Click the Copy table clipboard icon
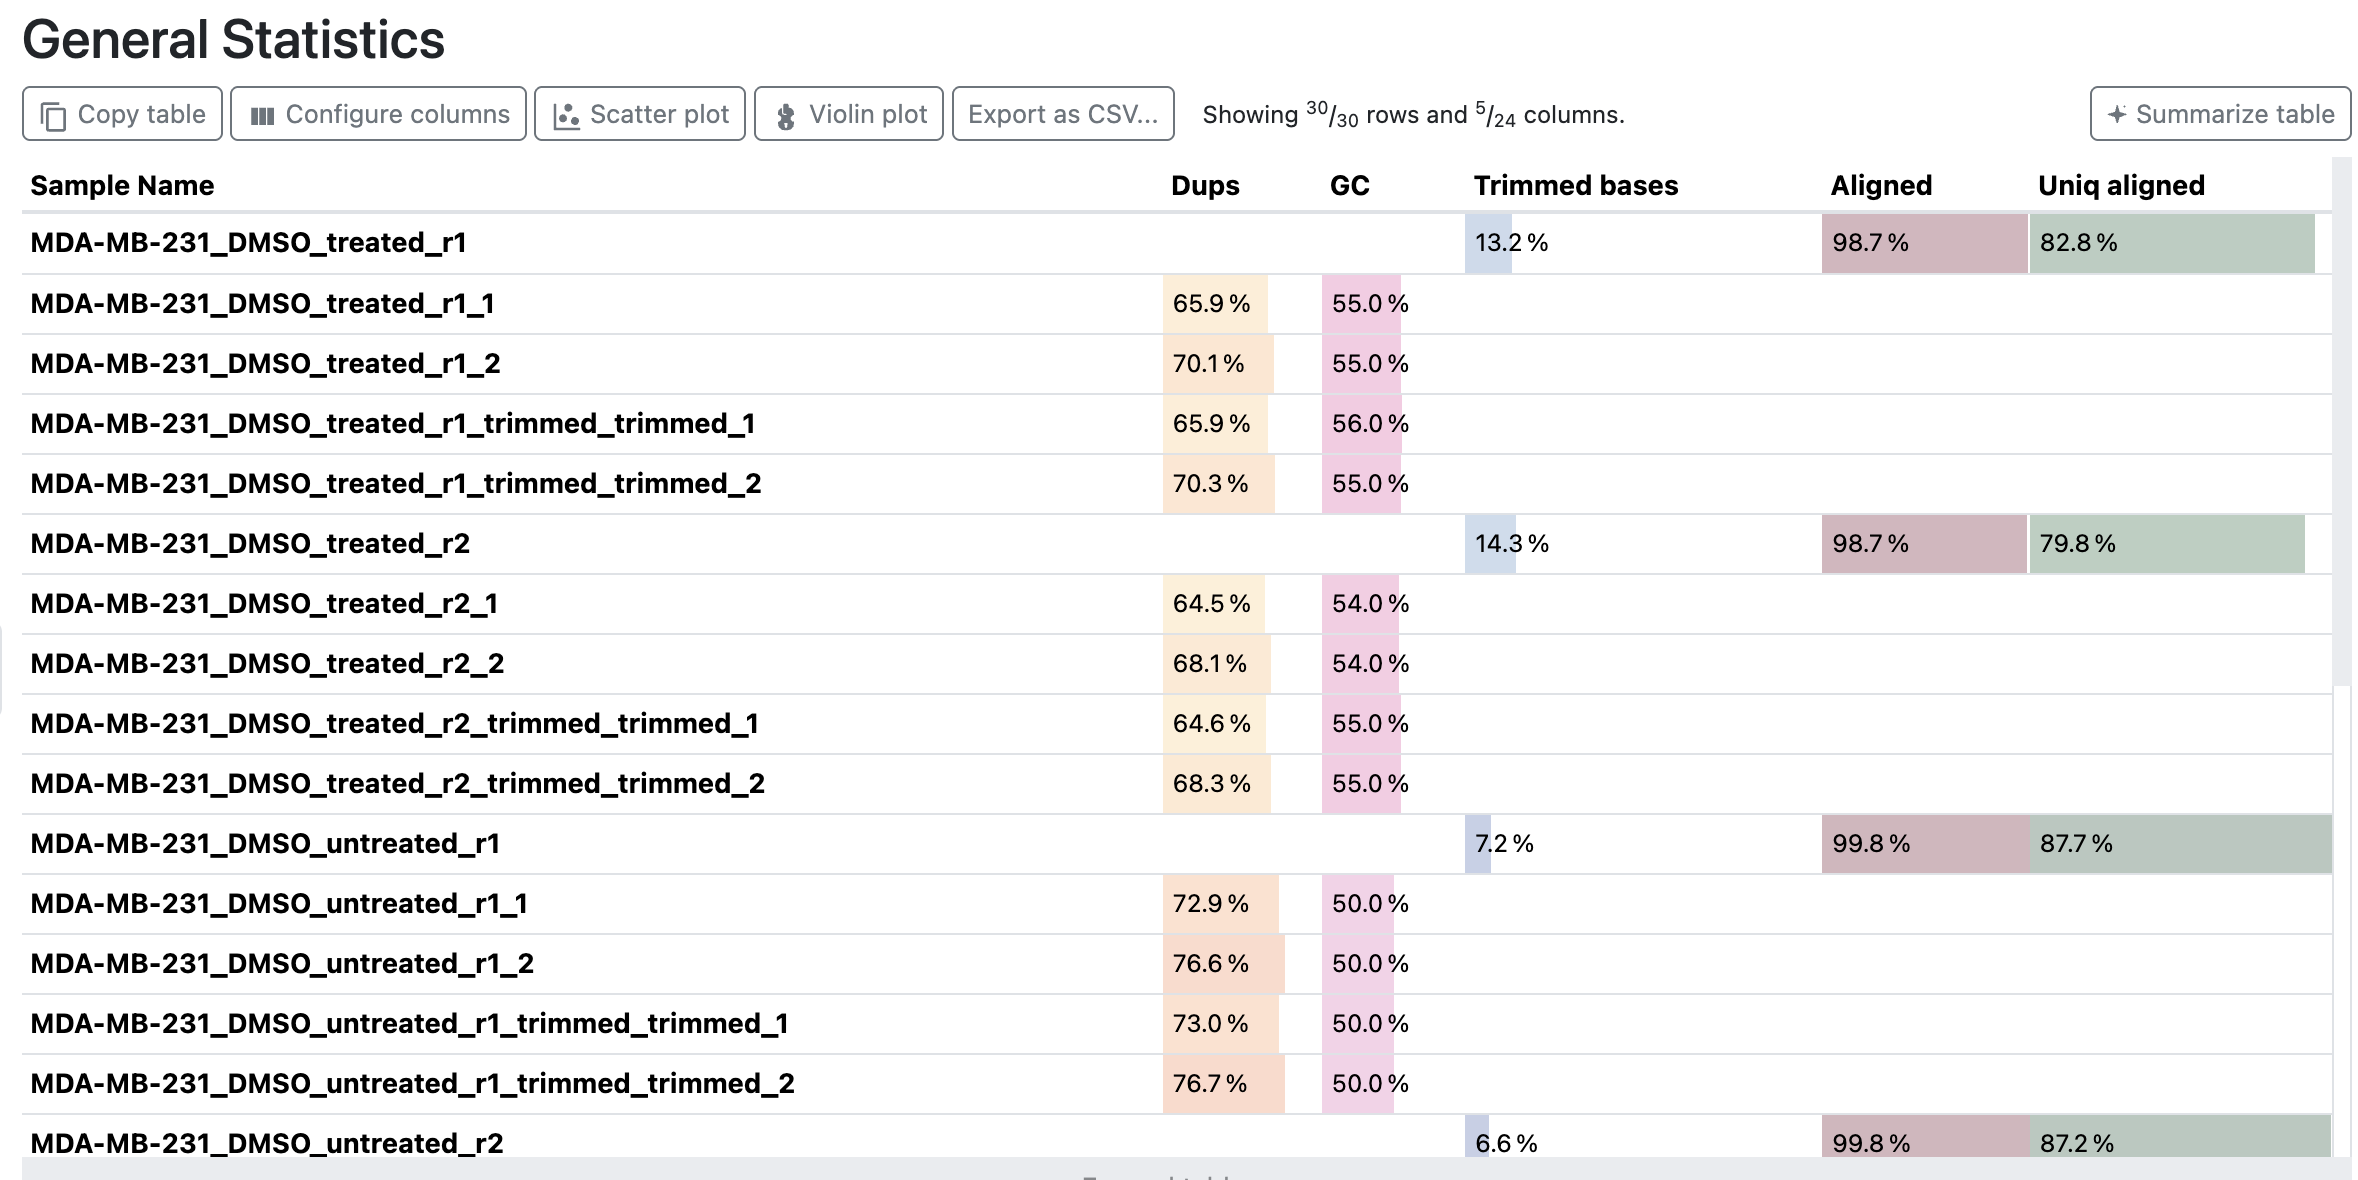The width and height of the screenshot is (2358, 1180). pyautogui.click(x=53, y=116)
